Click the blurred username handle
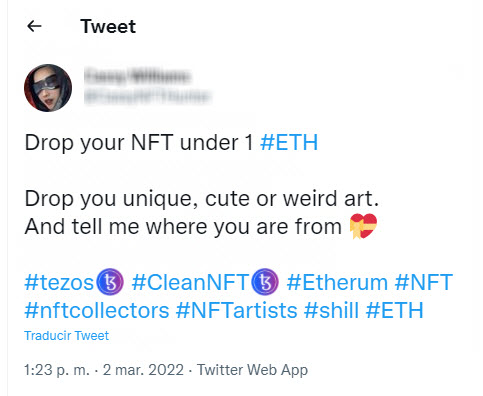 (148, 96)
